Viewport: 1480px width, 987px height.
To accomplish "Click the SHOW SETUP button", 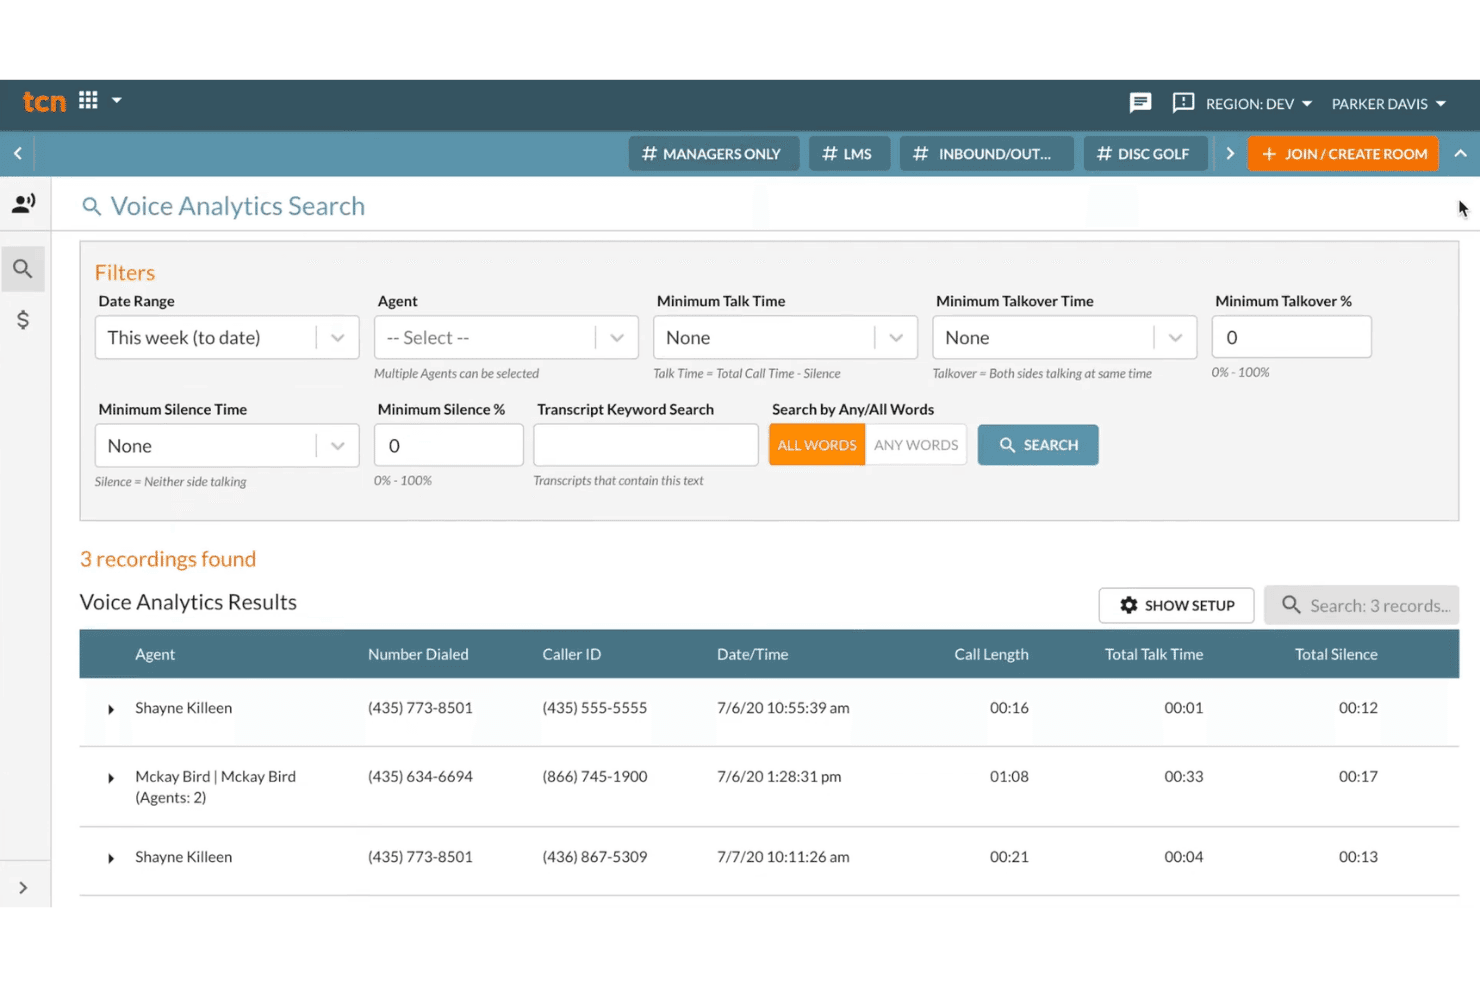I will pyautogui.click(x=1176, y=606).
